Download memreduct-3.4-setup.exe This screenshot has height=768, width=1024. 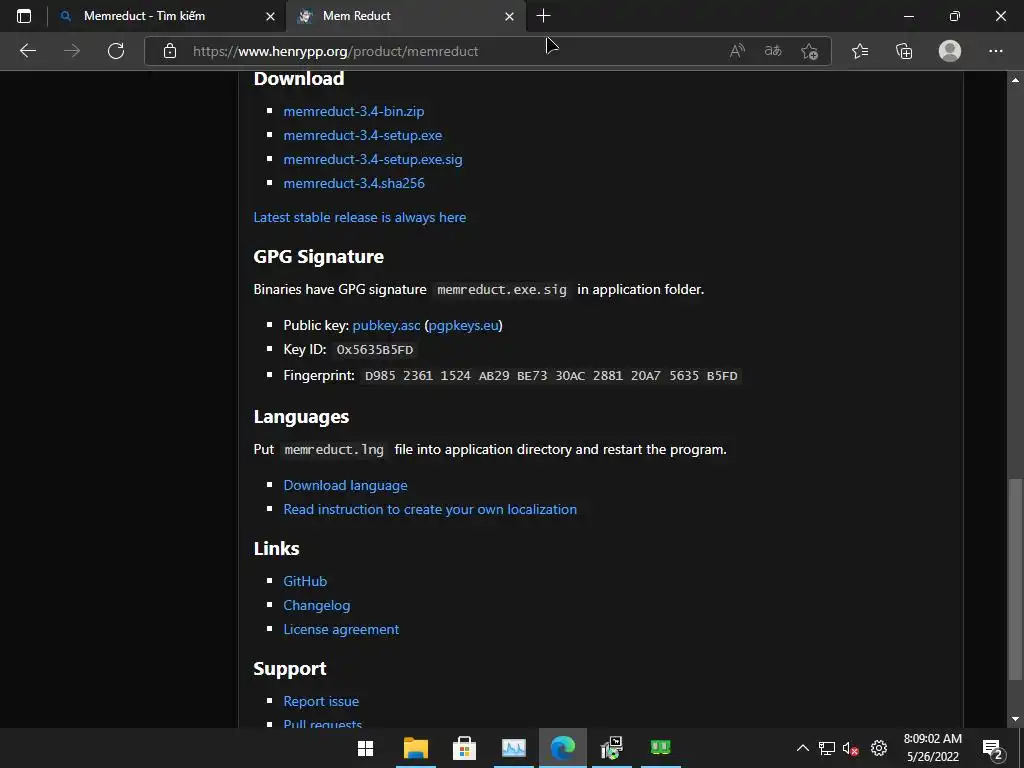(x=362, y=135)
